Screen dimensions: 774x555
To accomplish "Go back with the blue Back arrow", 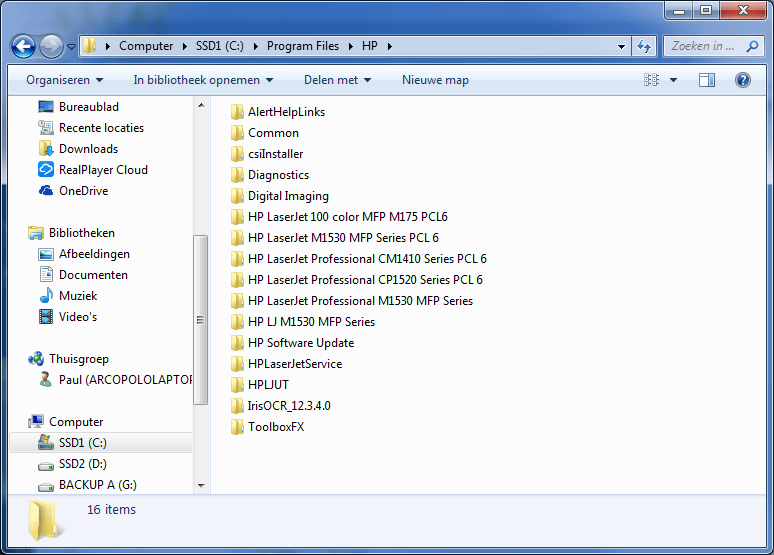I will coord(23,46).
